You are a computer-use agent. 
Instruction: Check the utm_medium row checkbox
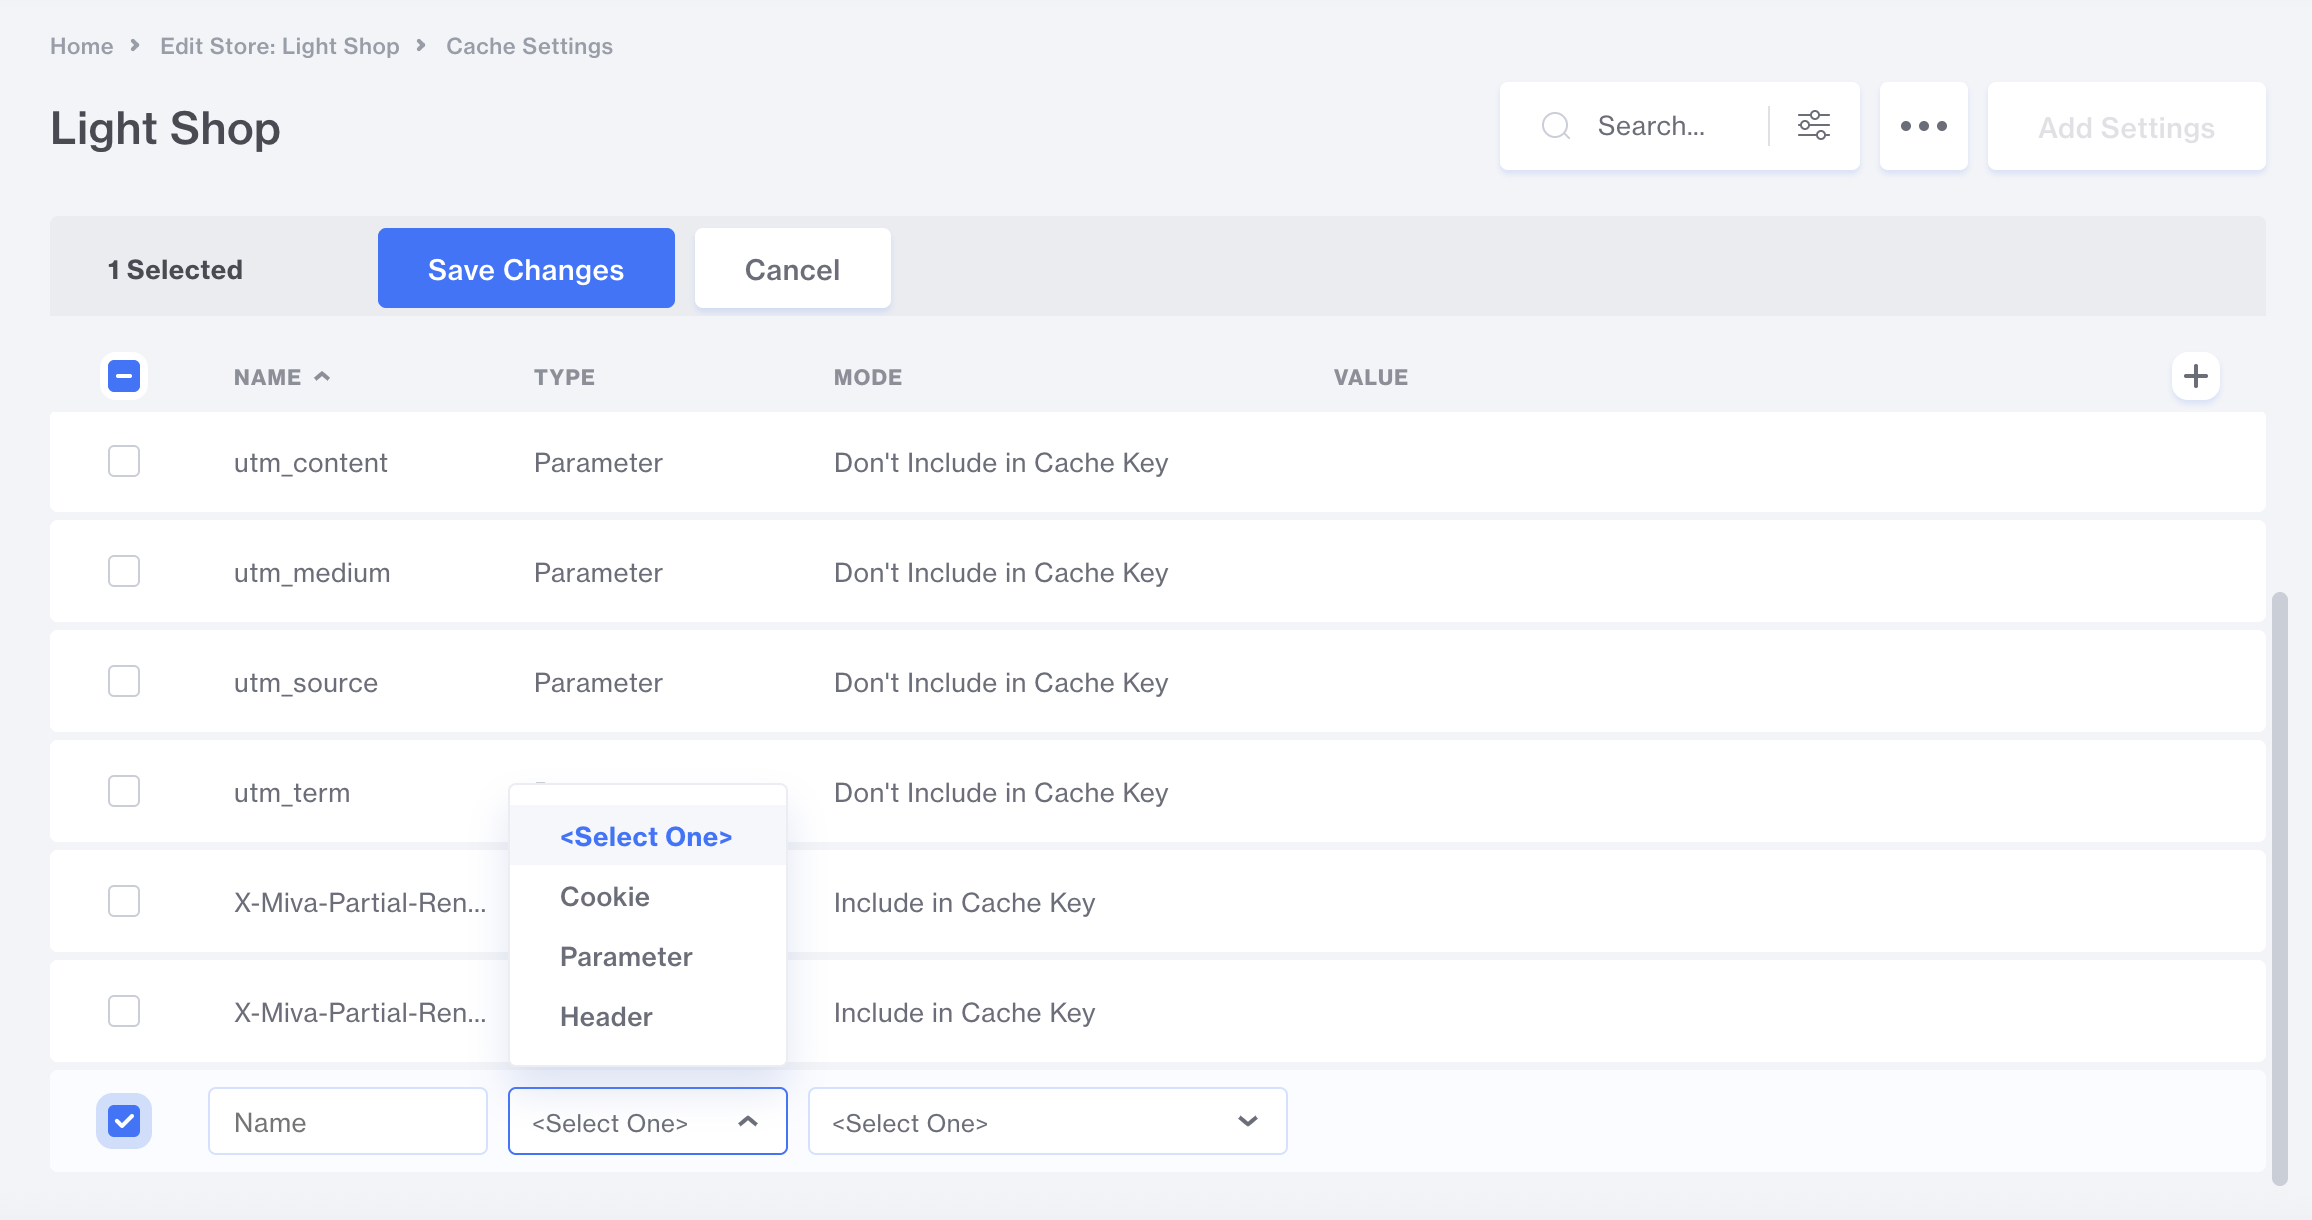coord(124,571)
